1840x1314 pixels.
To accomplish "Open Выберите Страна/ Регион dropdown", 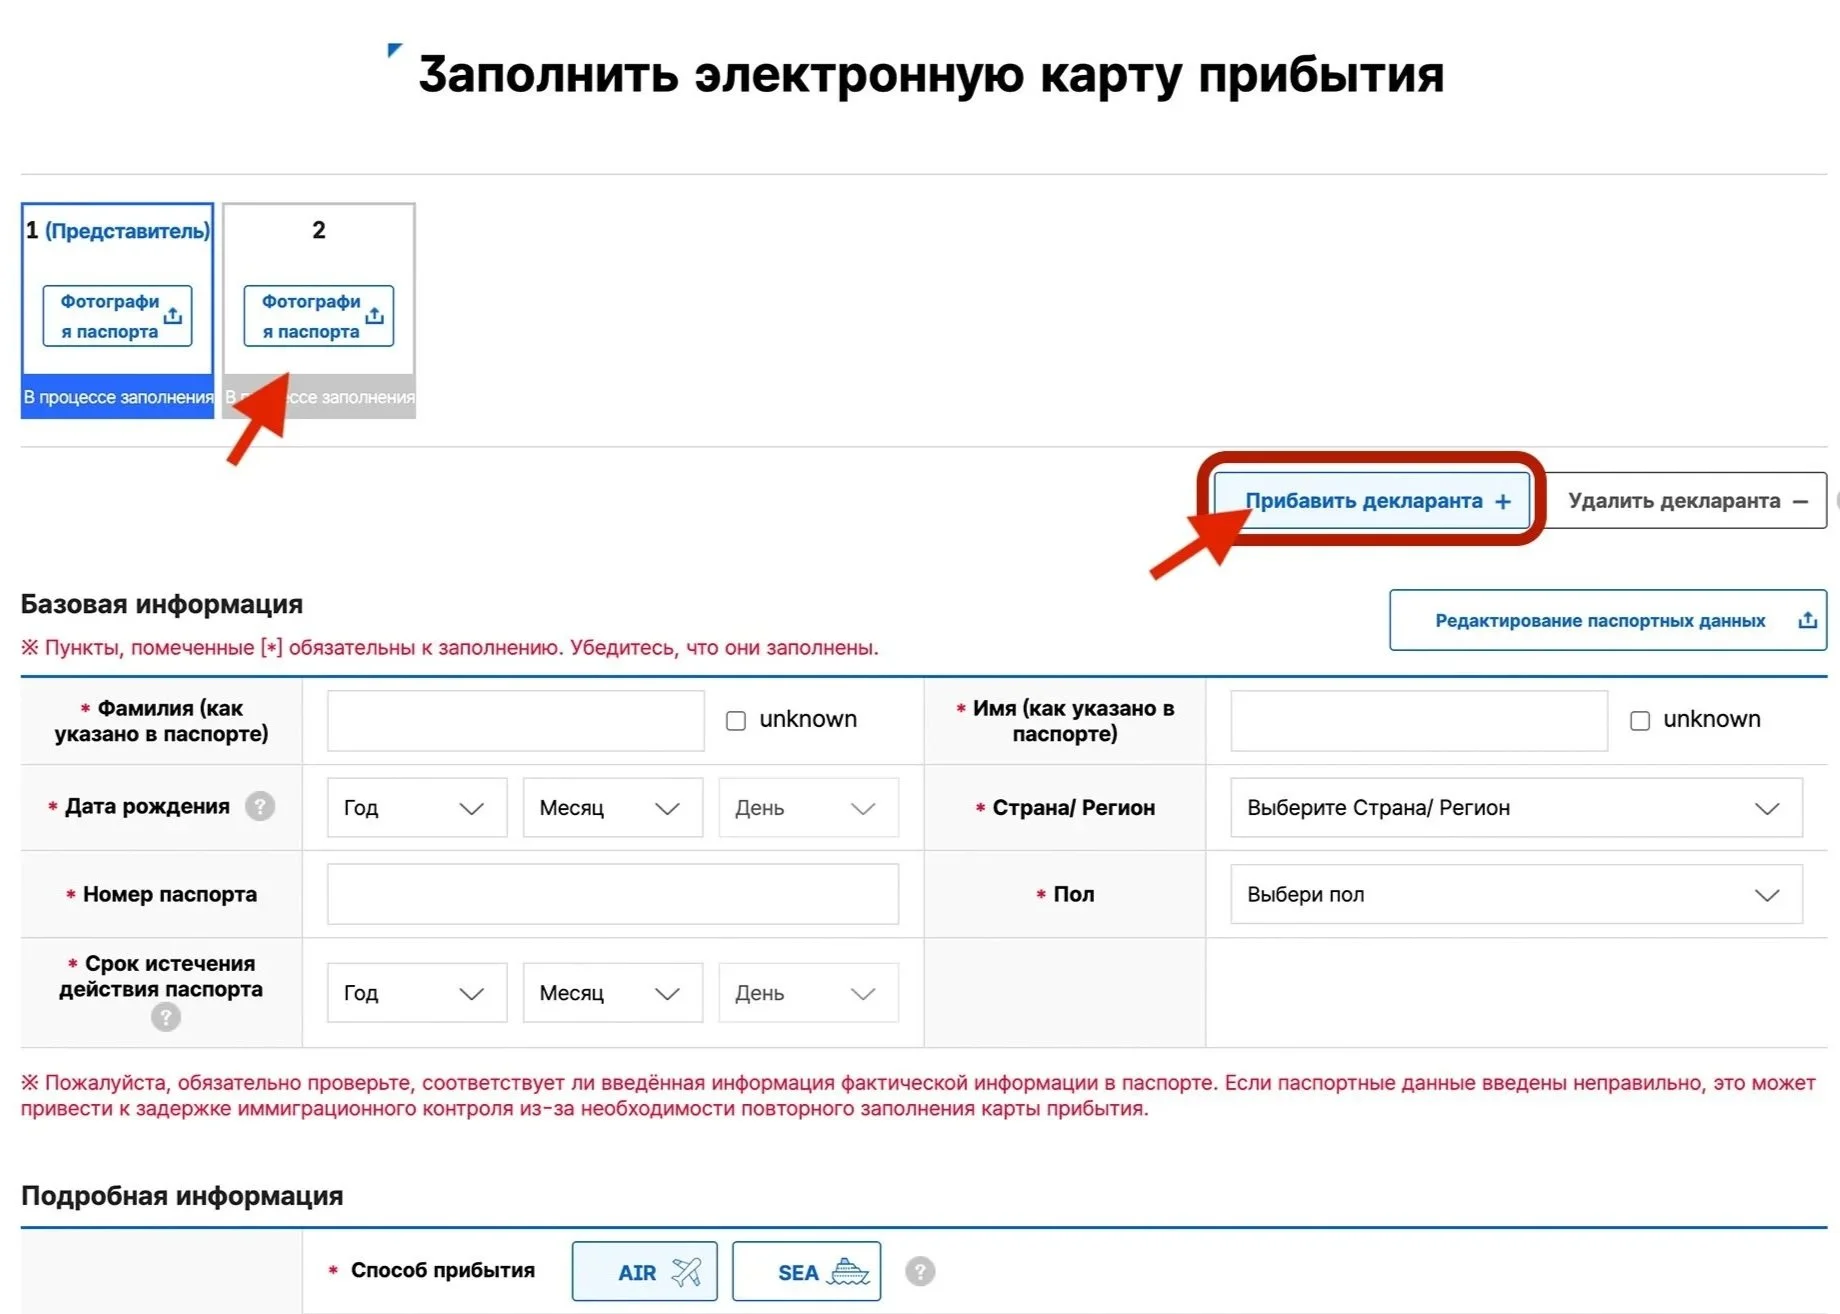I will 1516,808.
